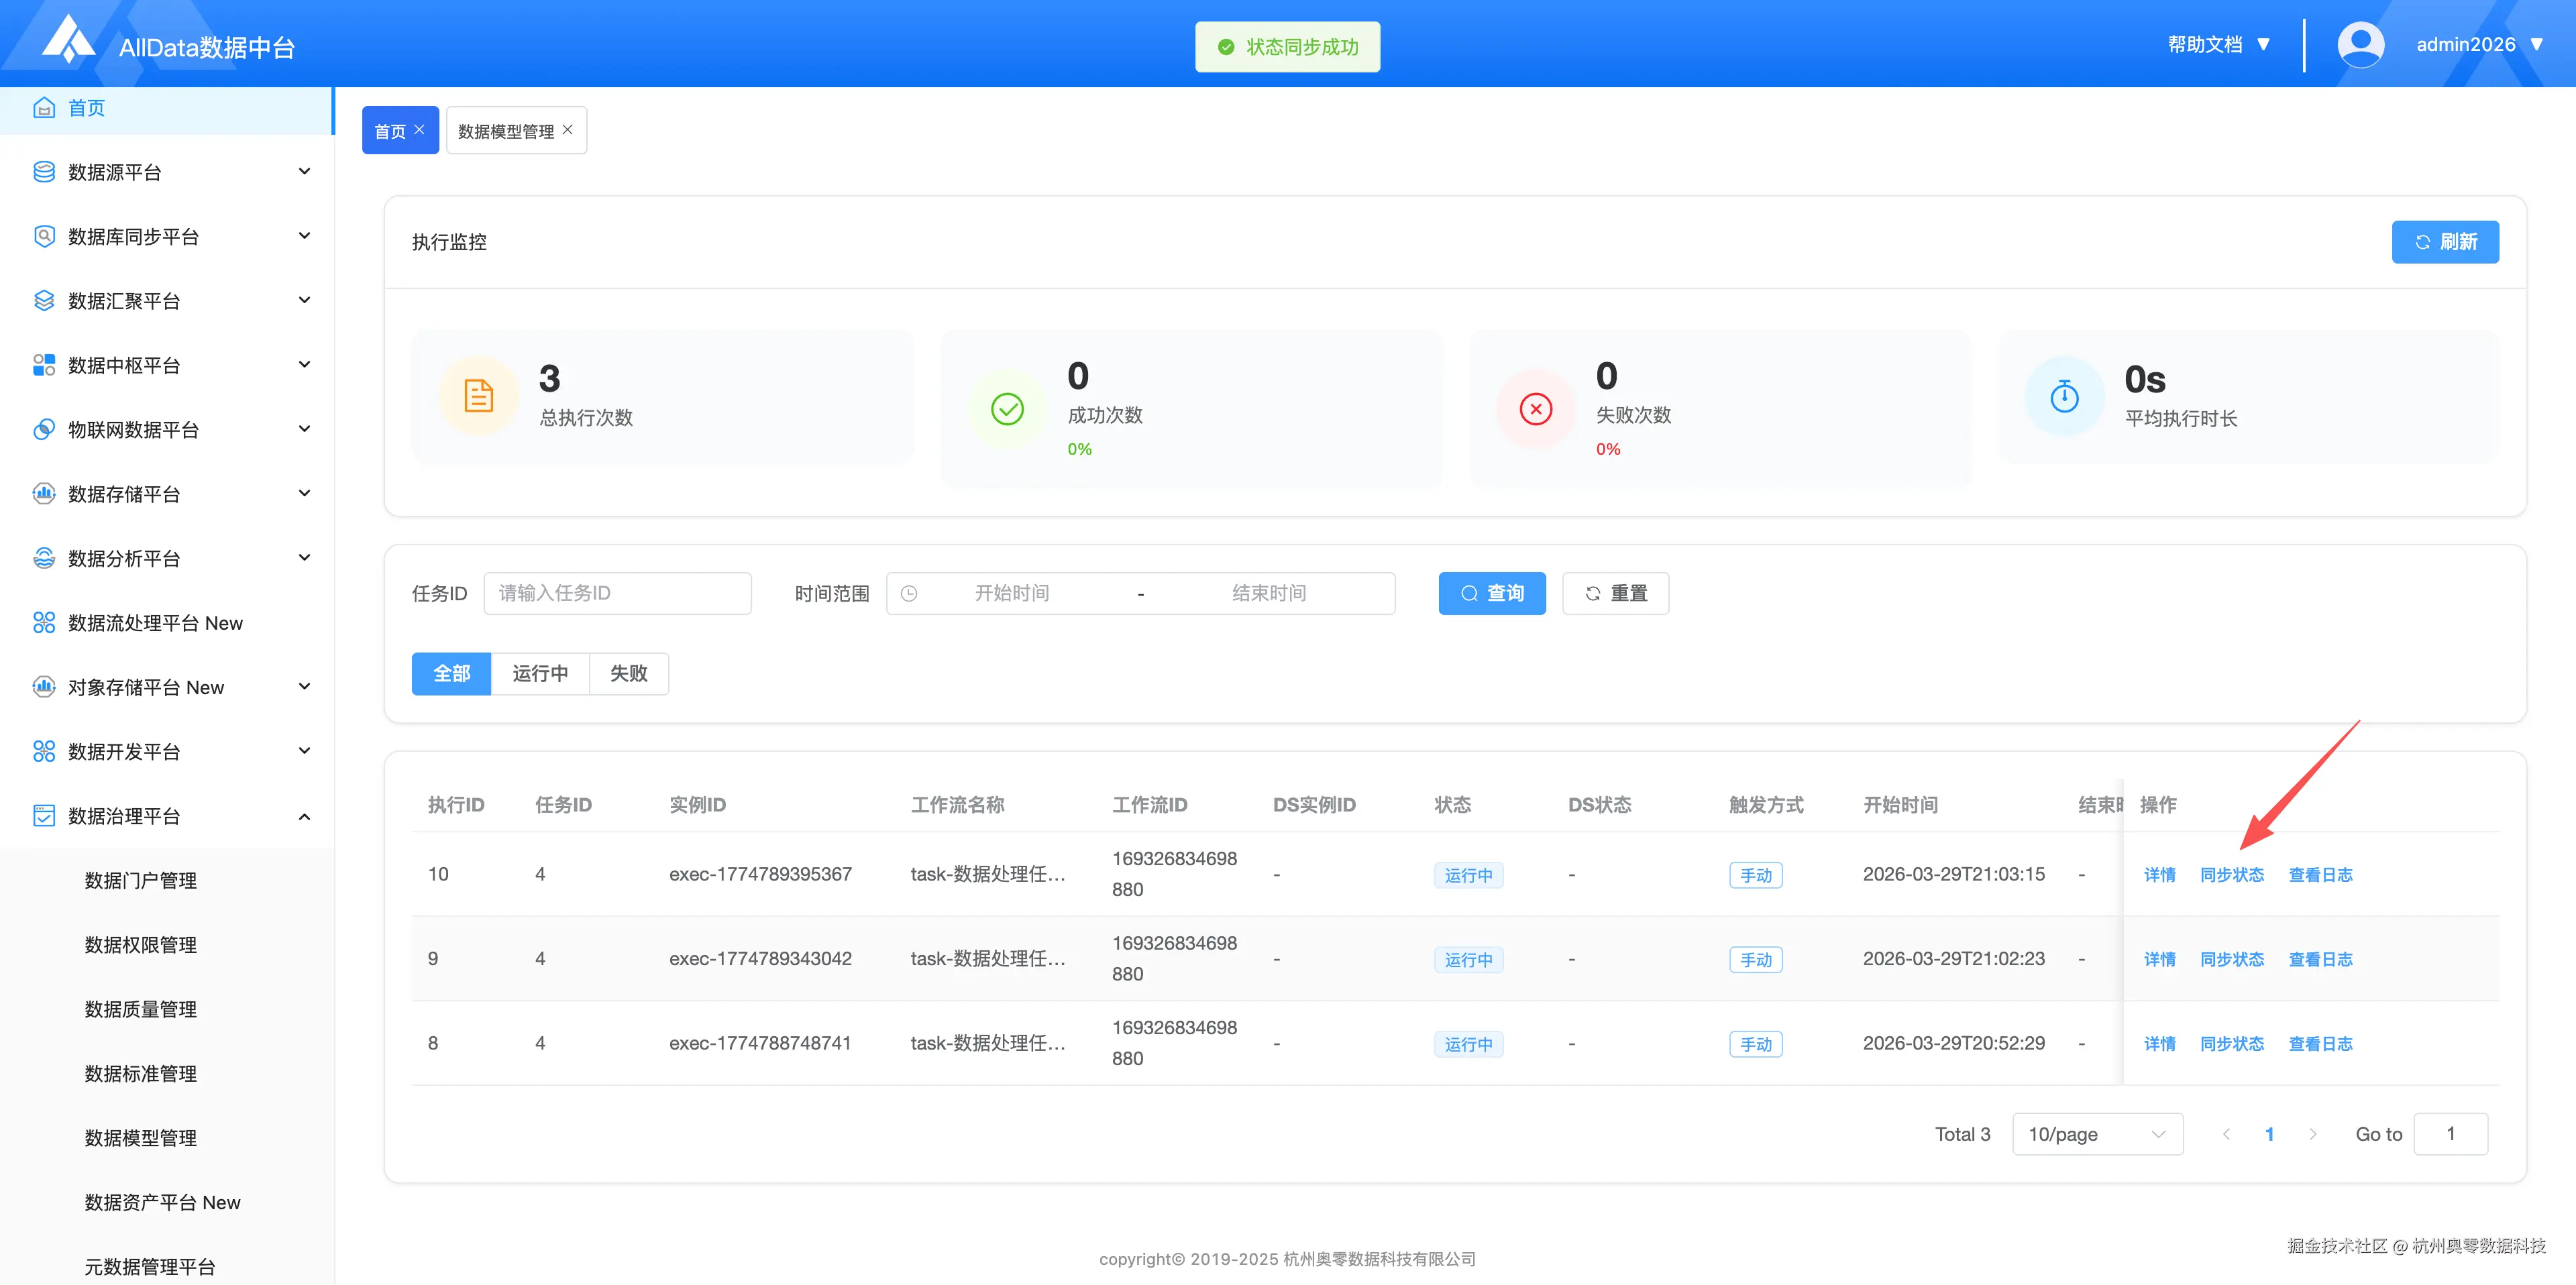Screen dimensions: 2576x1285
Task: Click the home icon beside 首页
Action: 44,108
